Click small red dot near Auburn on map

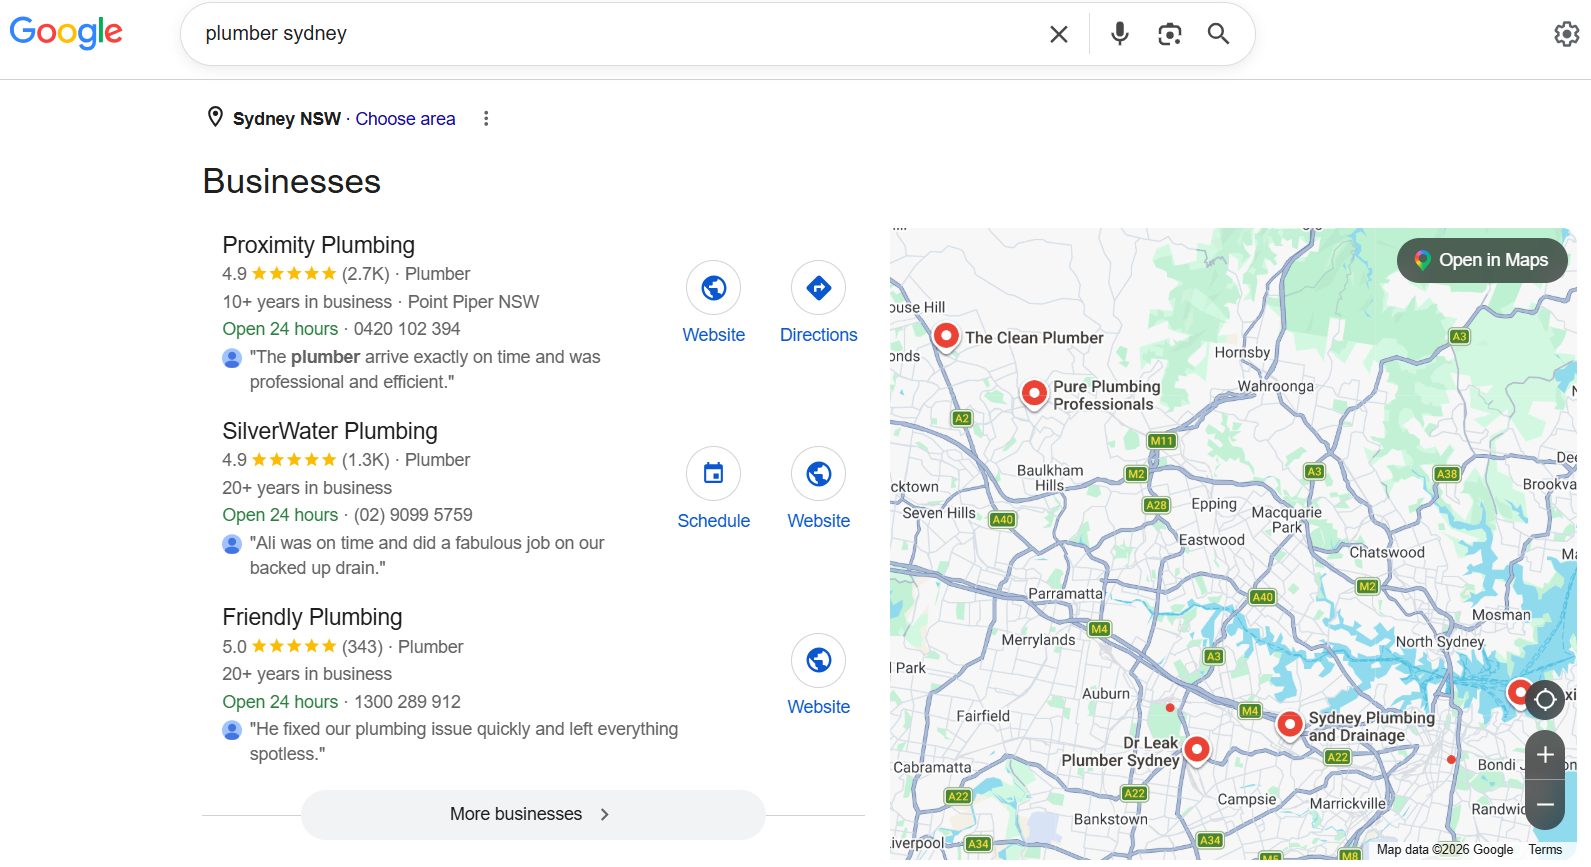[1170, 708]
